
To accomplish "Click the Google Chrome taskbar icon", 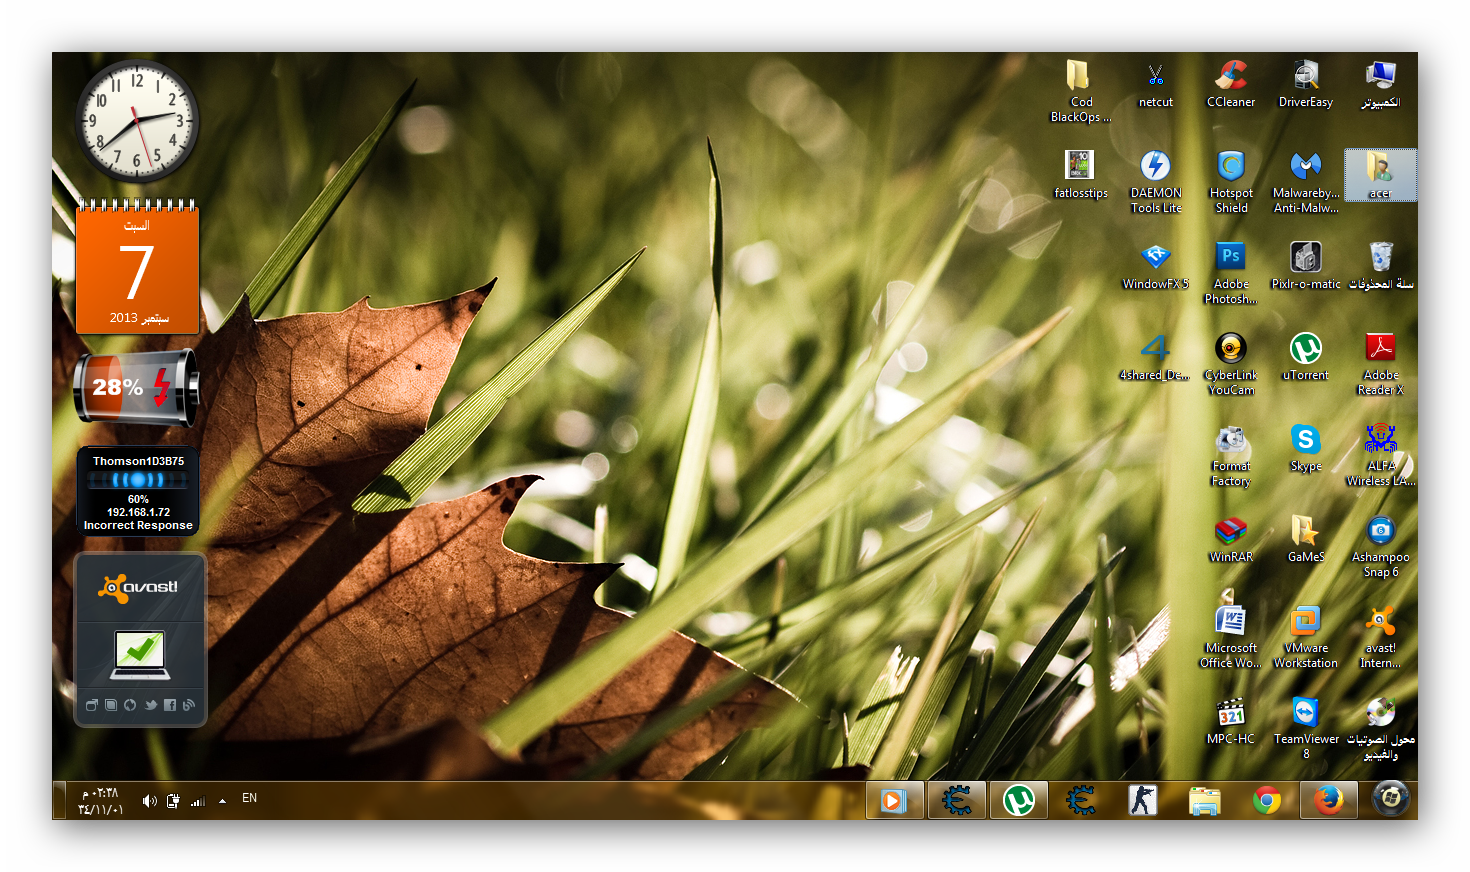I will (x=1267, y=800).
